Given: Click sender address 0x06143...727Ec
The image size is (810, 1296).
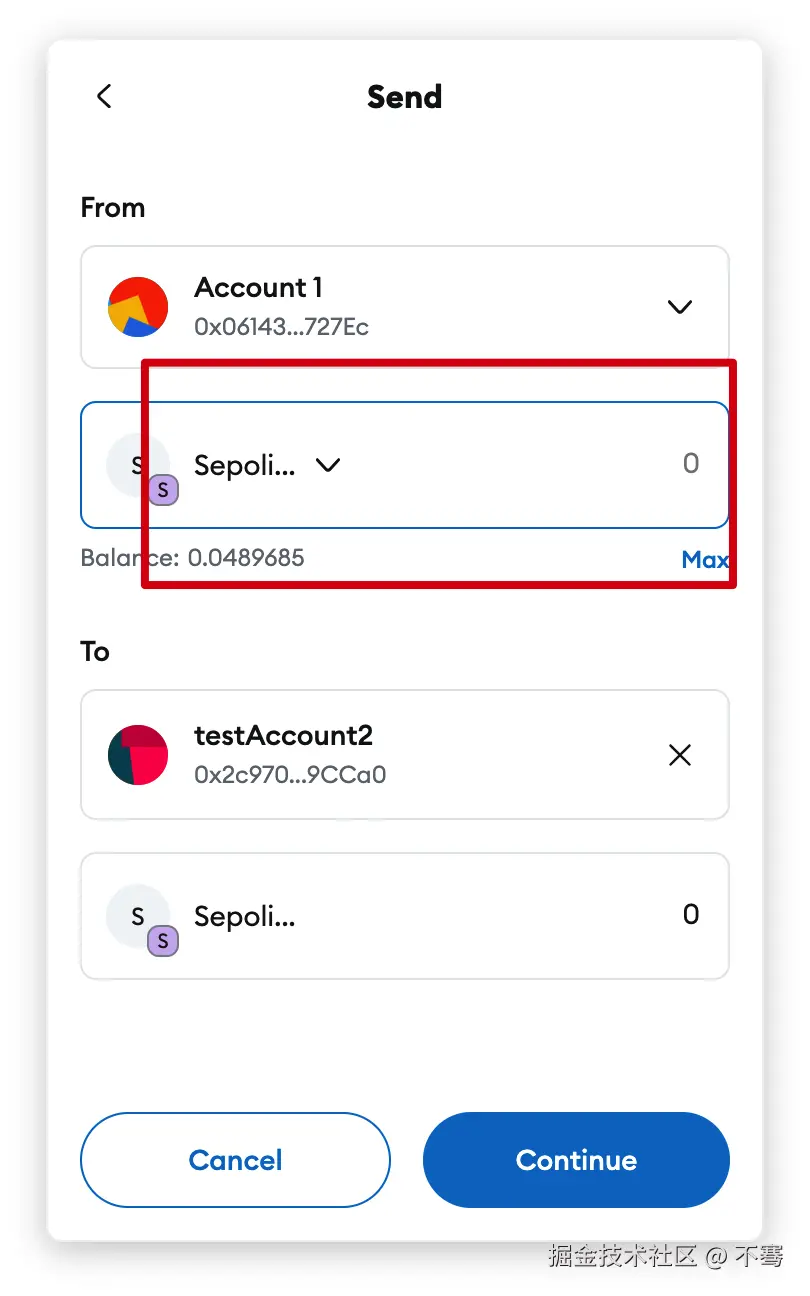Looking at the screenshot, I should [281, 327].
